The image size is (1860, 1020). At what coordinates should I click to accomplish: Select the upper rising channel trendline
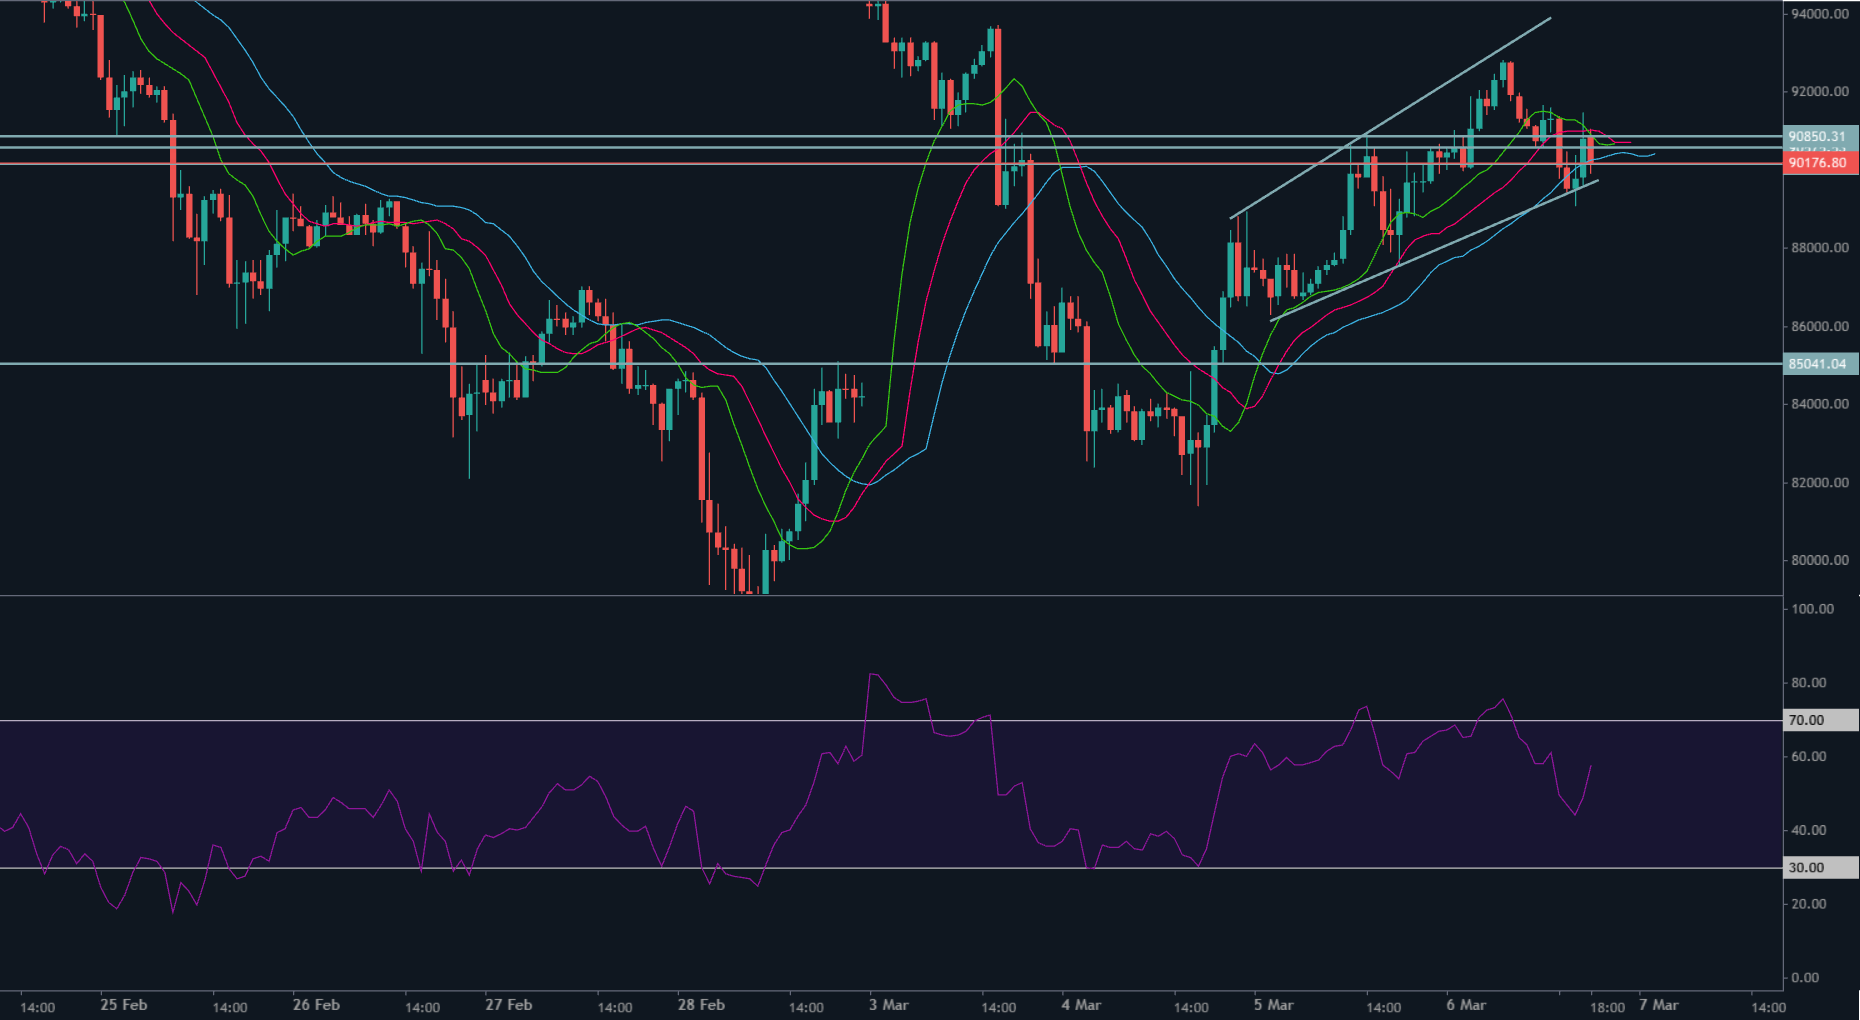(1390, 118)
